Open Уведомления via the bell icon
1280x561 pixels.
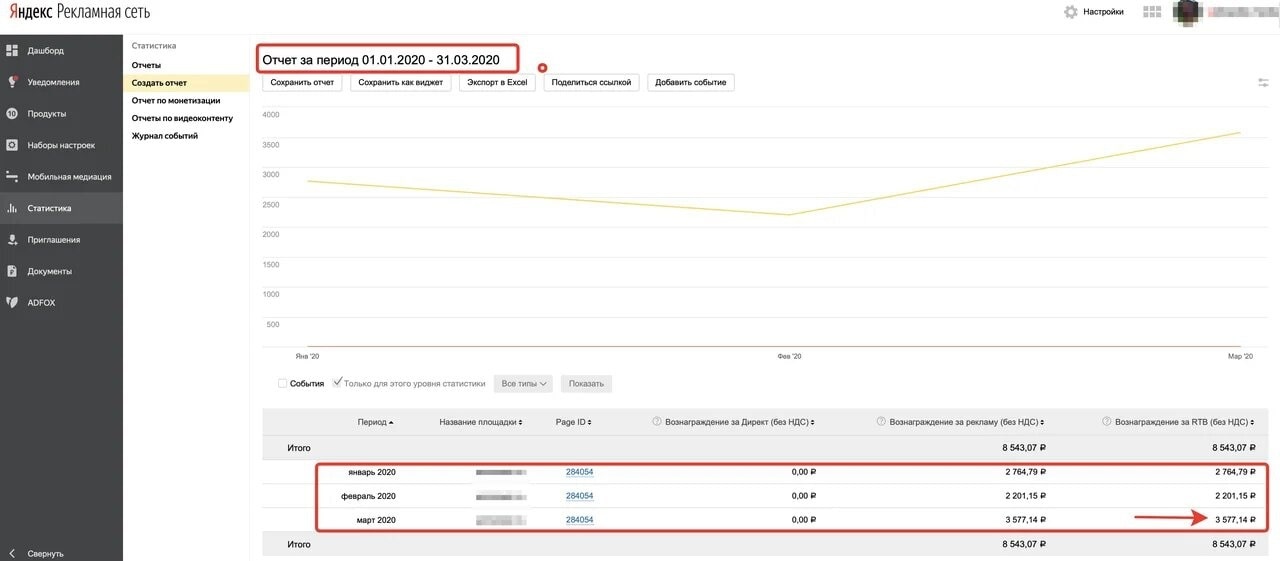point(12,82)
